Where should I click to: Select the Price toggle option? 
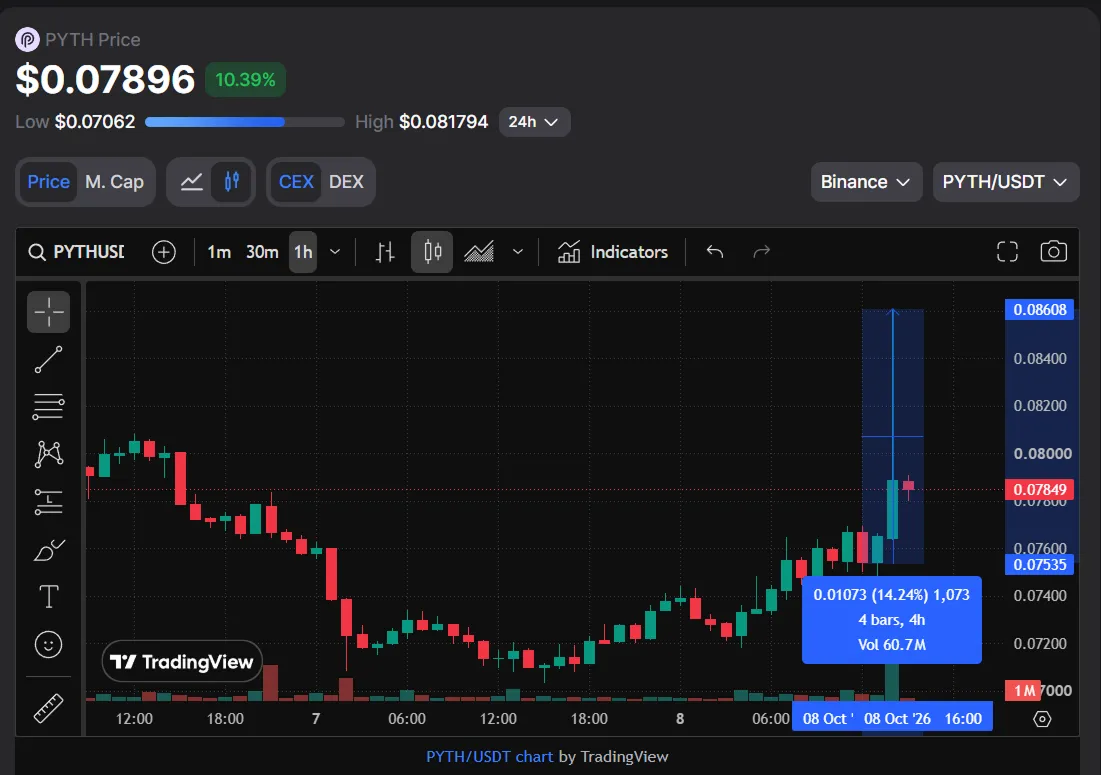click(48, 182)
